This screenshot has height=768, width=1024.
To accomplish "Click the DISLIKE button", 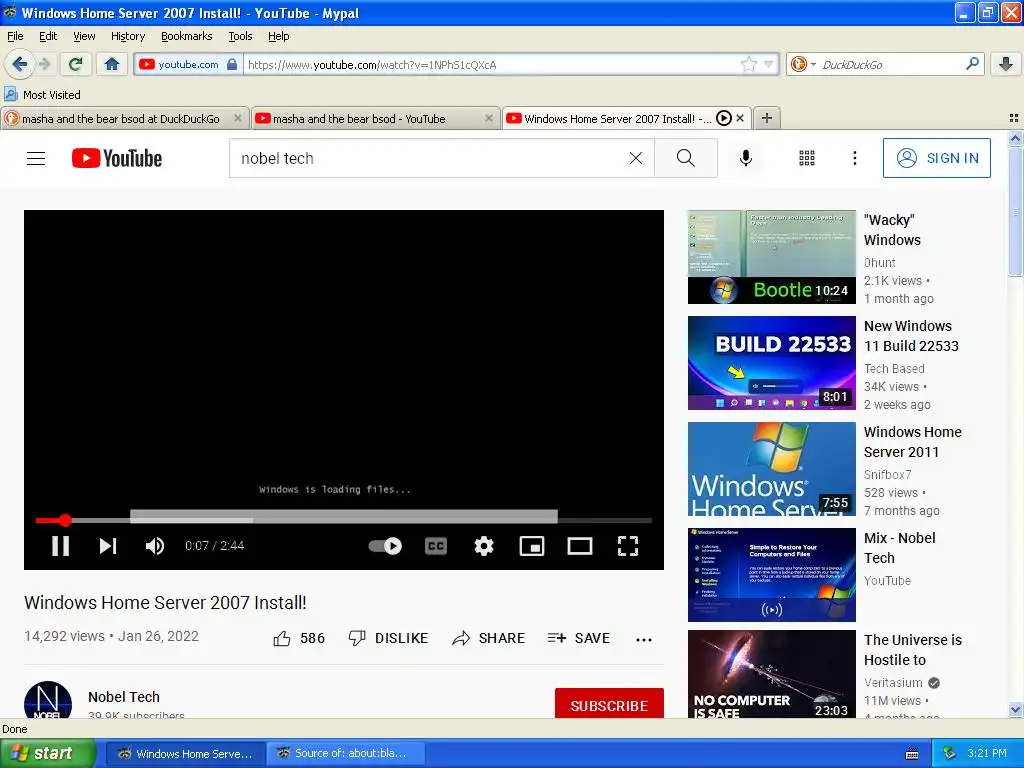I will coord(388,638).
